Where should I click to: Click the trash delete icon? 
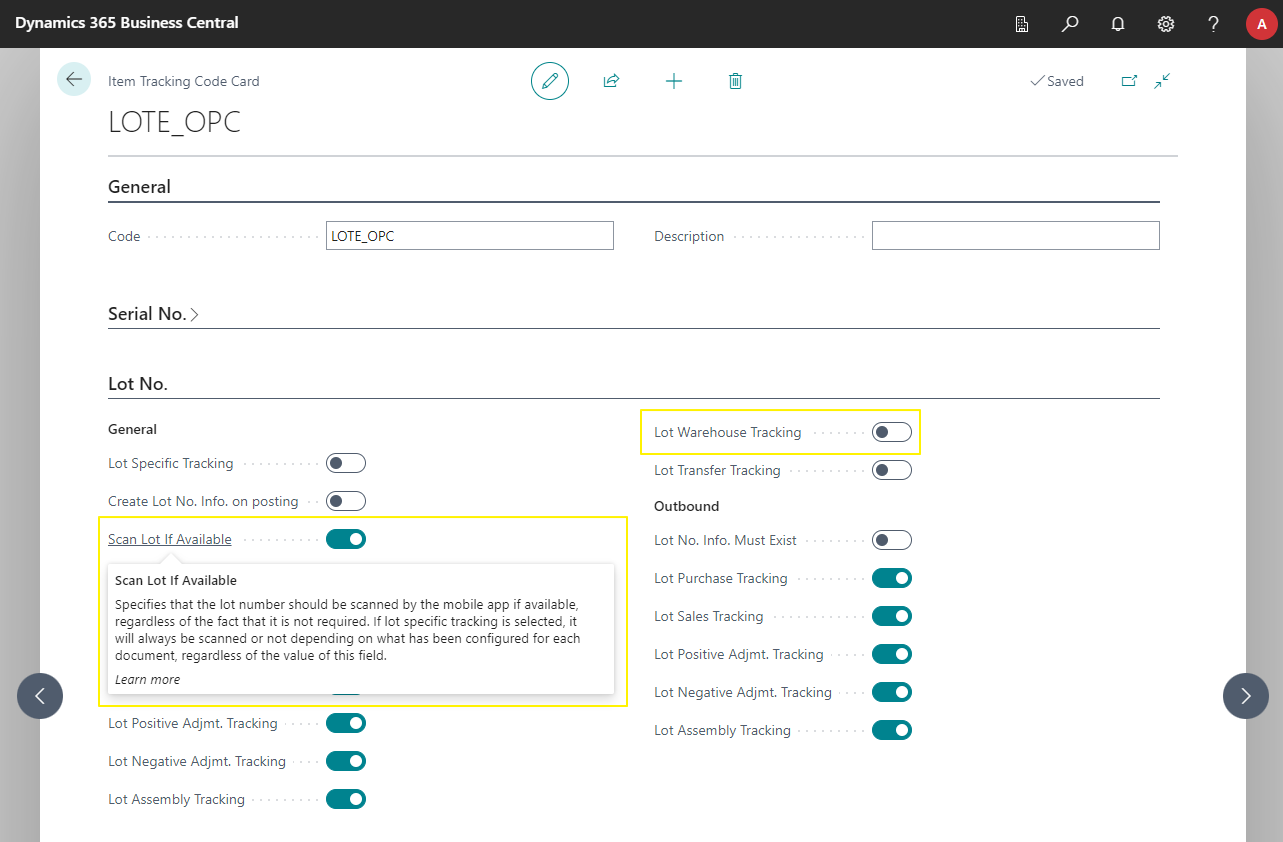pos(735,81)
